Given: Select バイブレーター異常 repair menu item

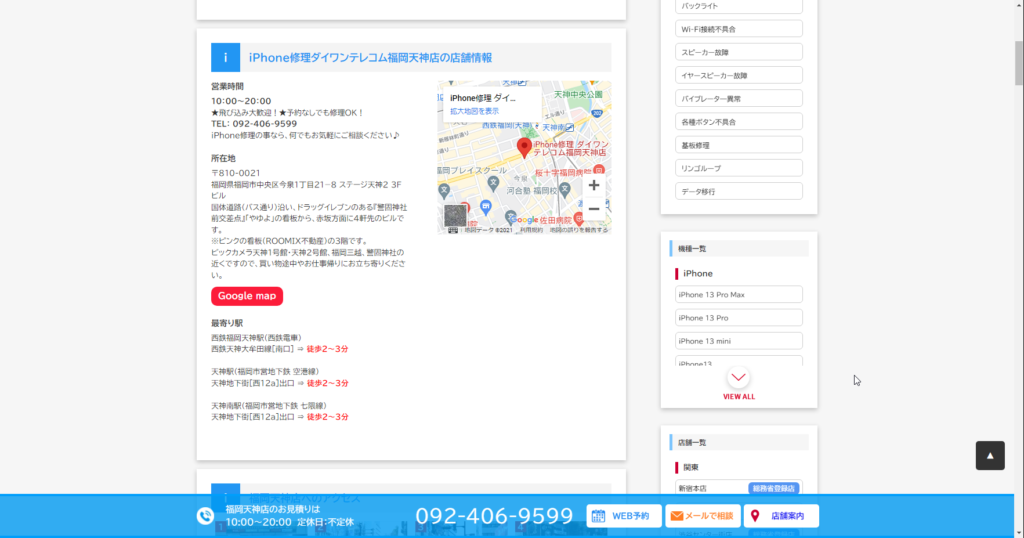Looking at the screenshot, I should pyautogui.click(x=739, y=99).
